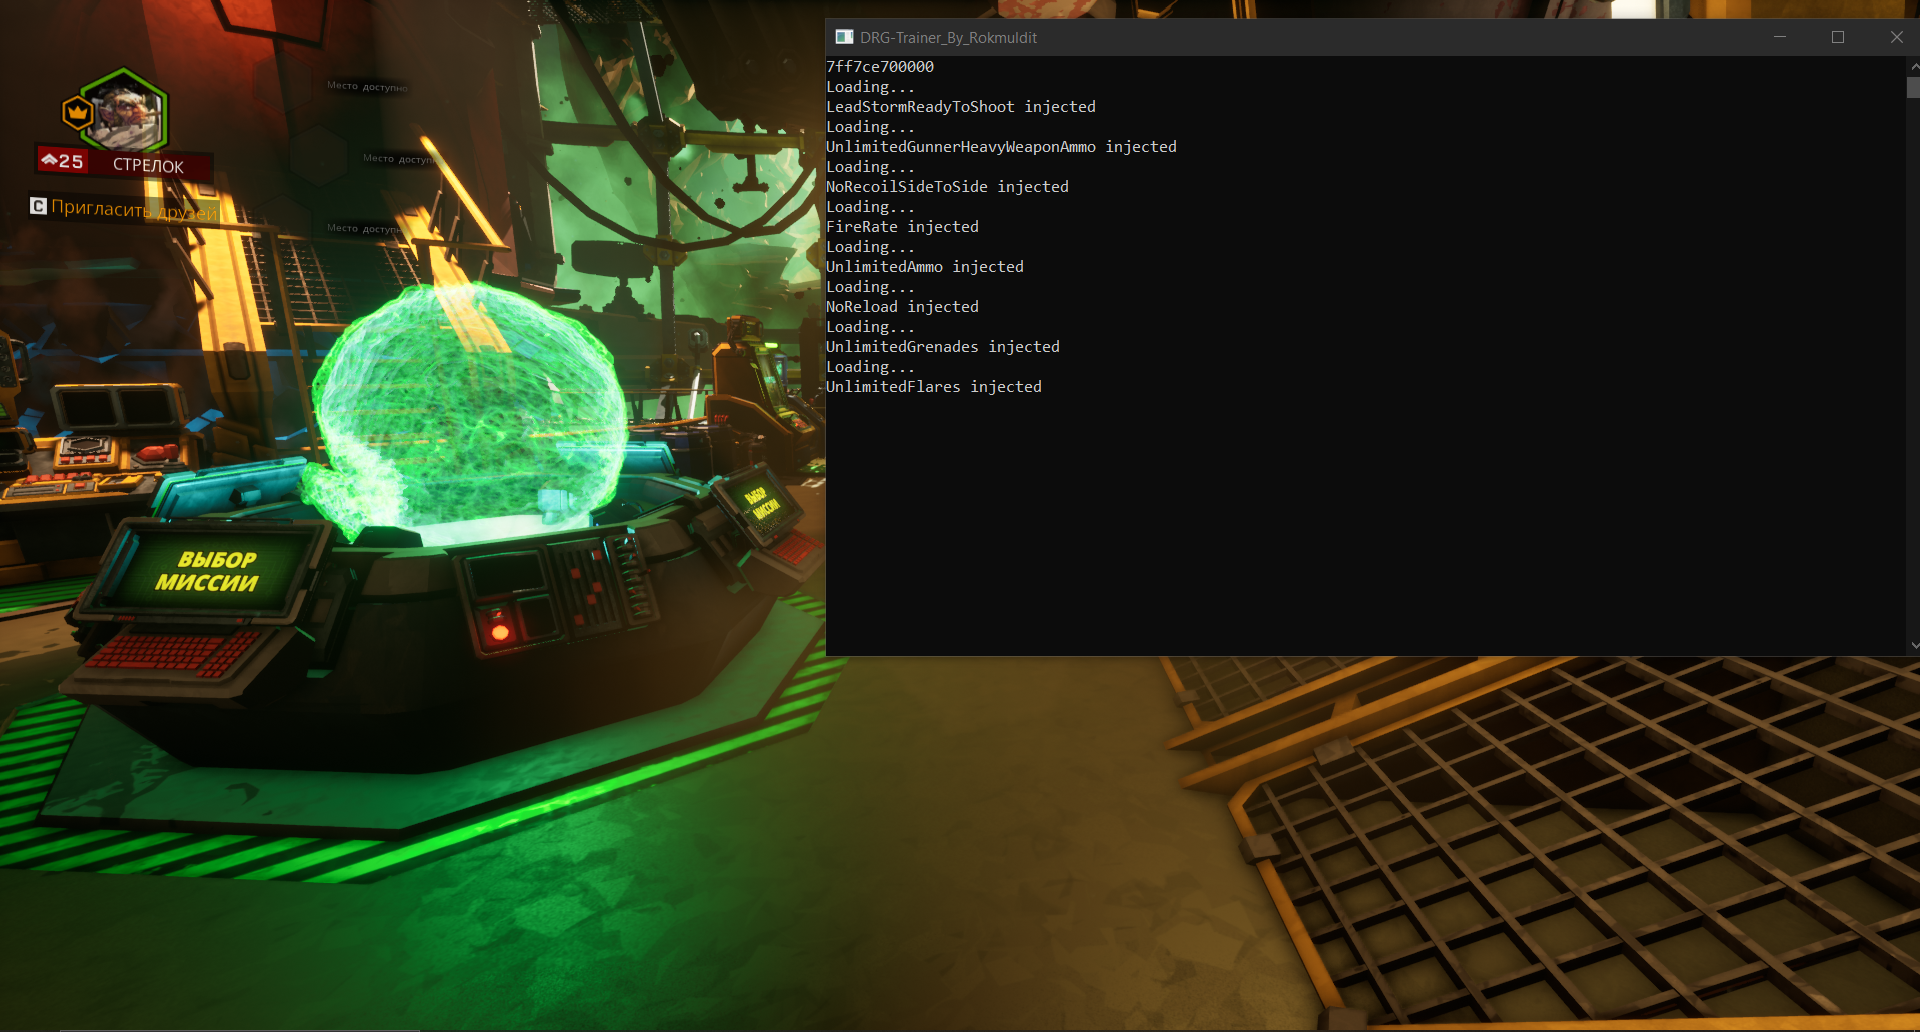This screenshot has height=1032, width=1920.
Task: Click the console scrollbar thumb
Action: (x=1914, y=87)
